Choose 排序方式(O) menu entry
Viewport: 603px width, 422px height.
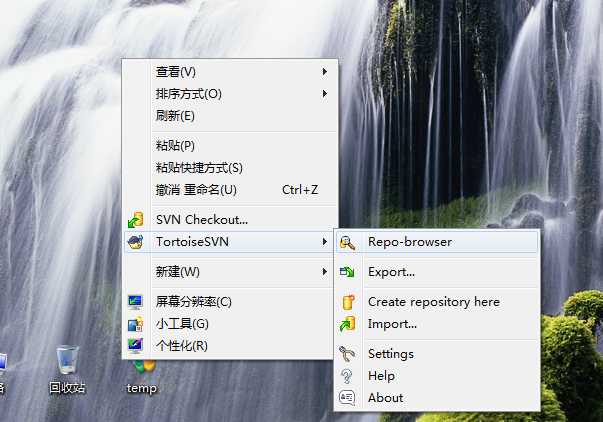pos(230,93)
